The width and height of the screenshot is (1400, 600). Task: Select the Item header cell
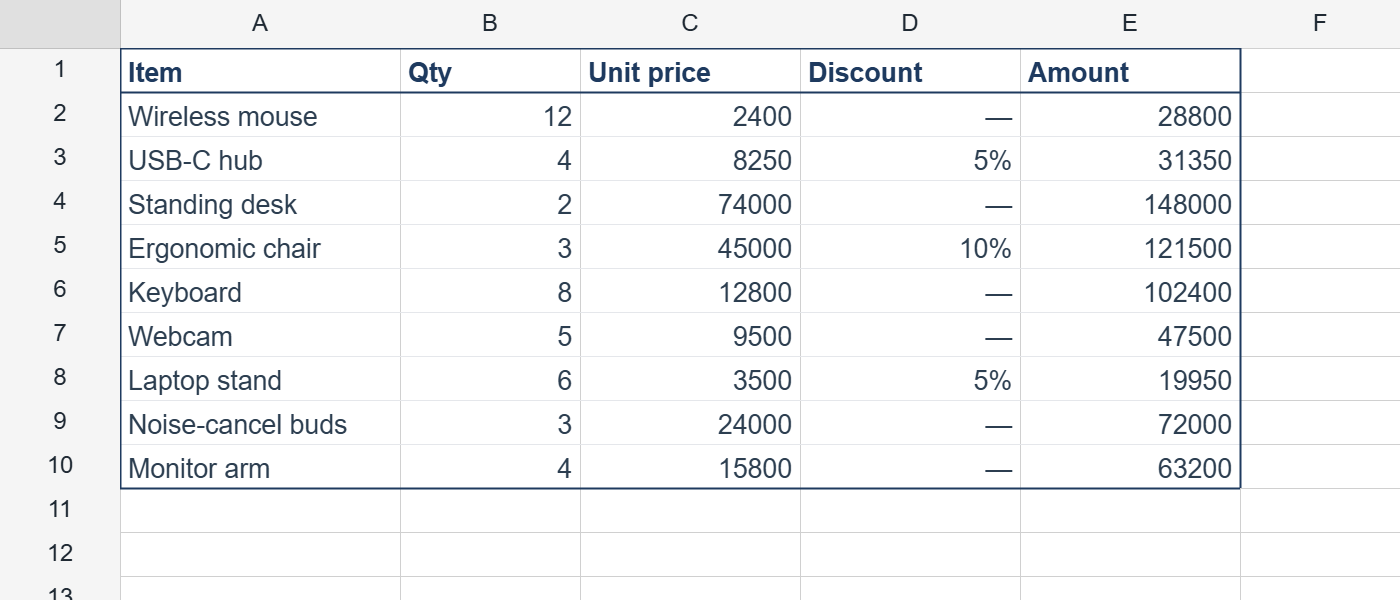point(260,71)
